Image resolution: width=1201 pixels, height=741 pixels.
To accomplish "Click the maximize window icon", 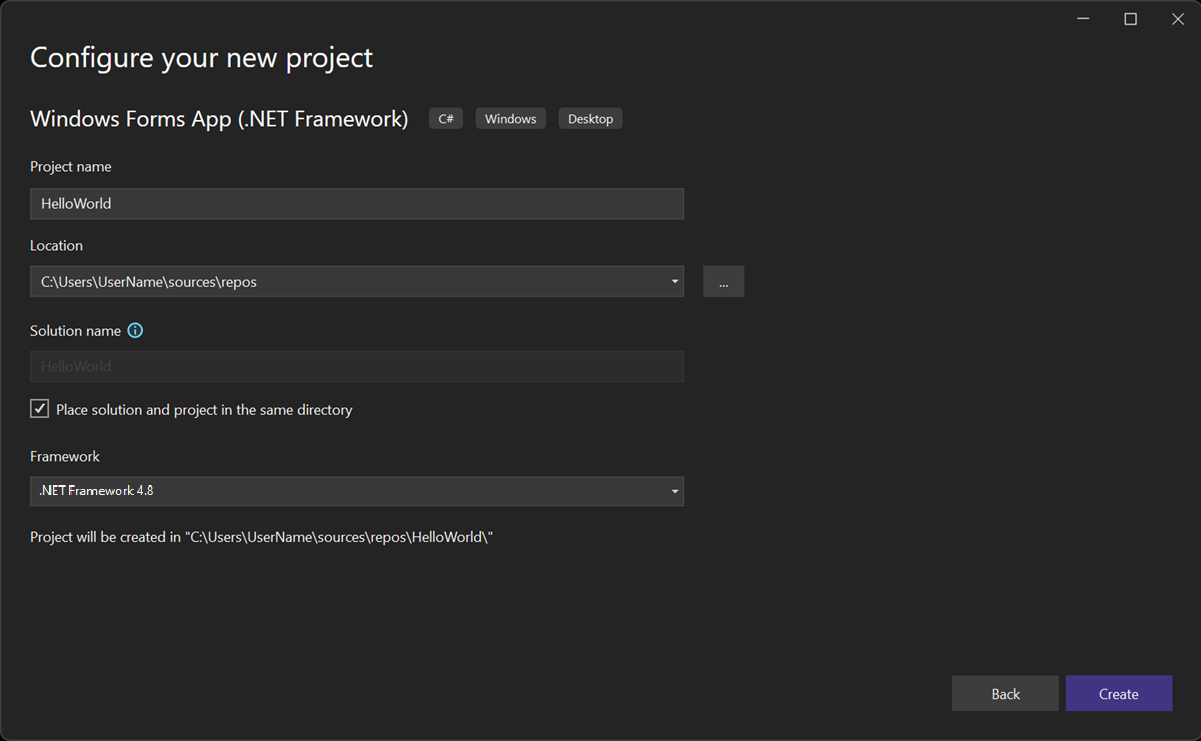I will coord(1130,18).
